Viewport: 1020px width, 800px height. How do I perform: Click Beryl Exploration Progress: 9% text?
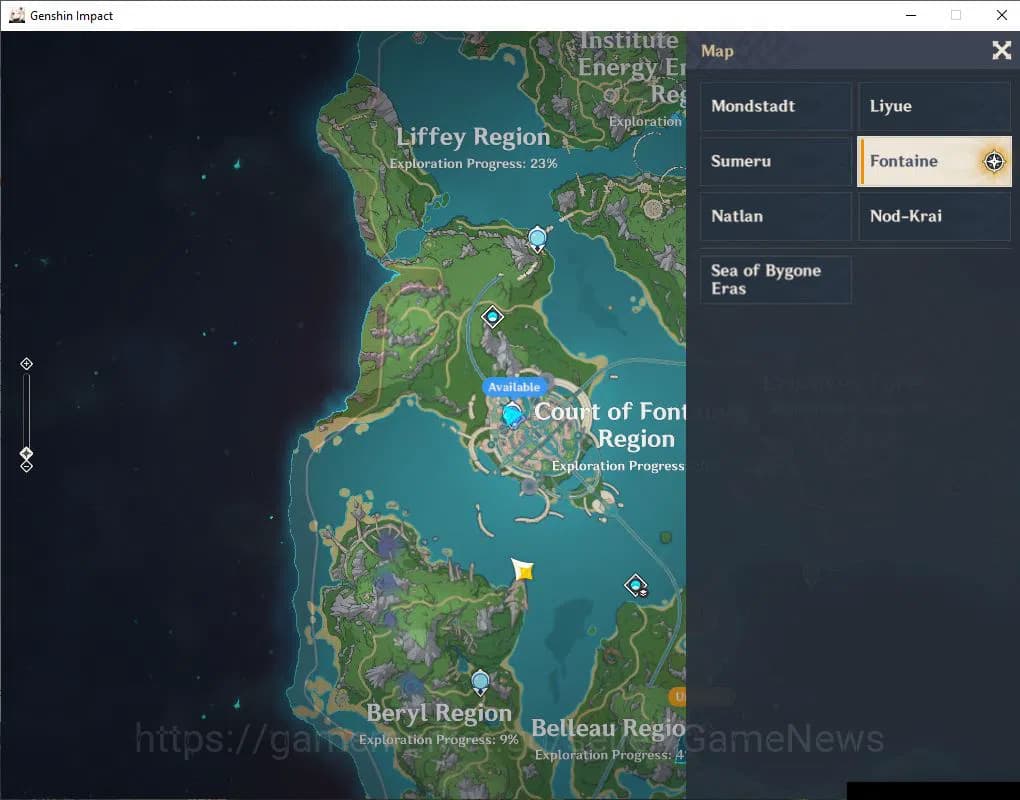tap(438, 740)
